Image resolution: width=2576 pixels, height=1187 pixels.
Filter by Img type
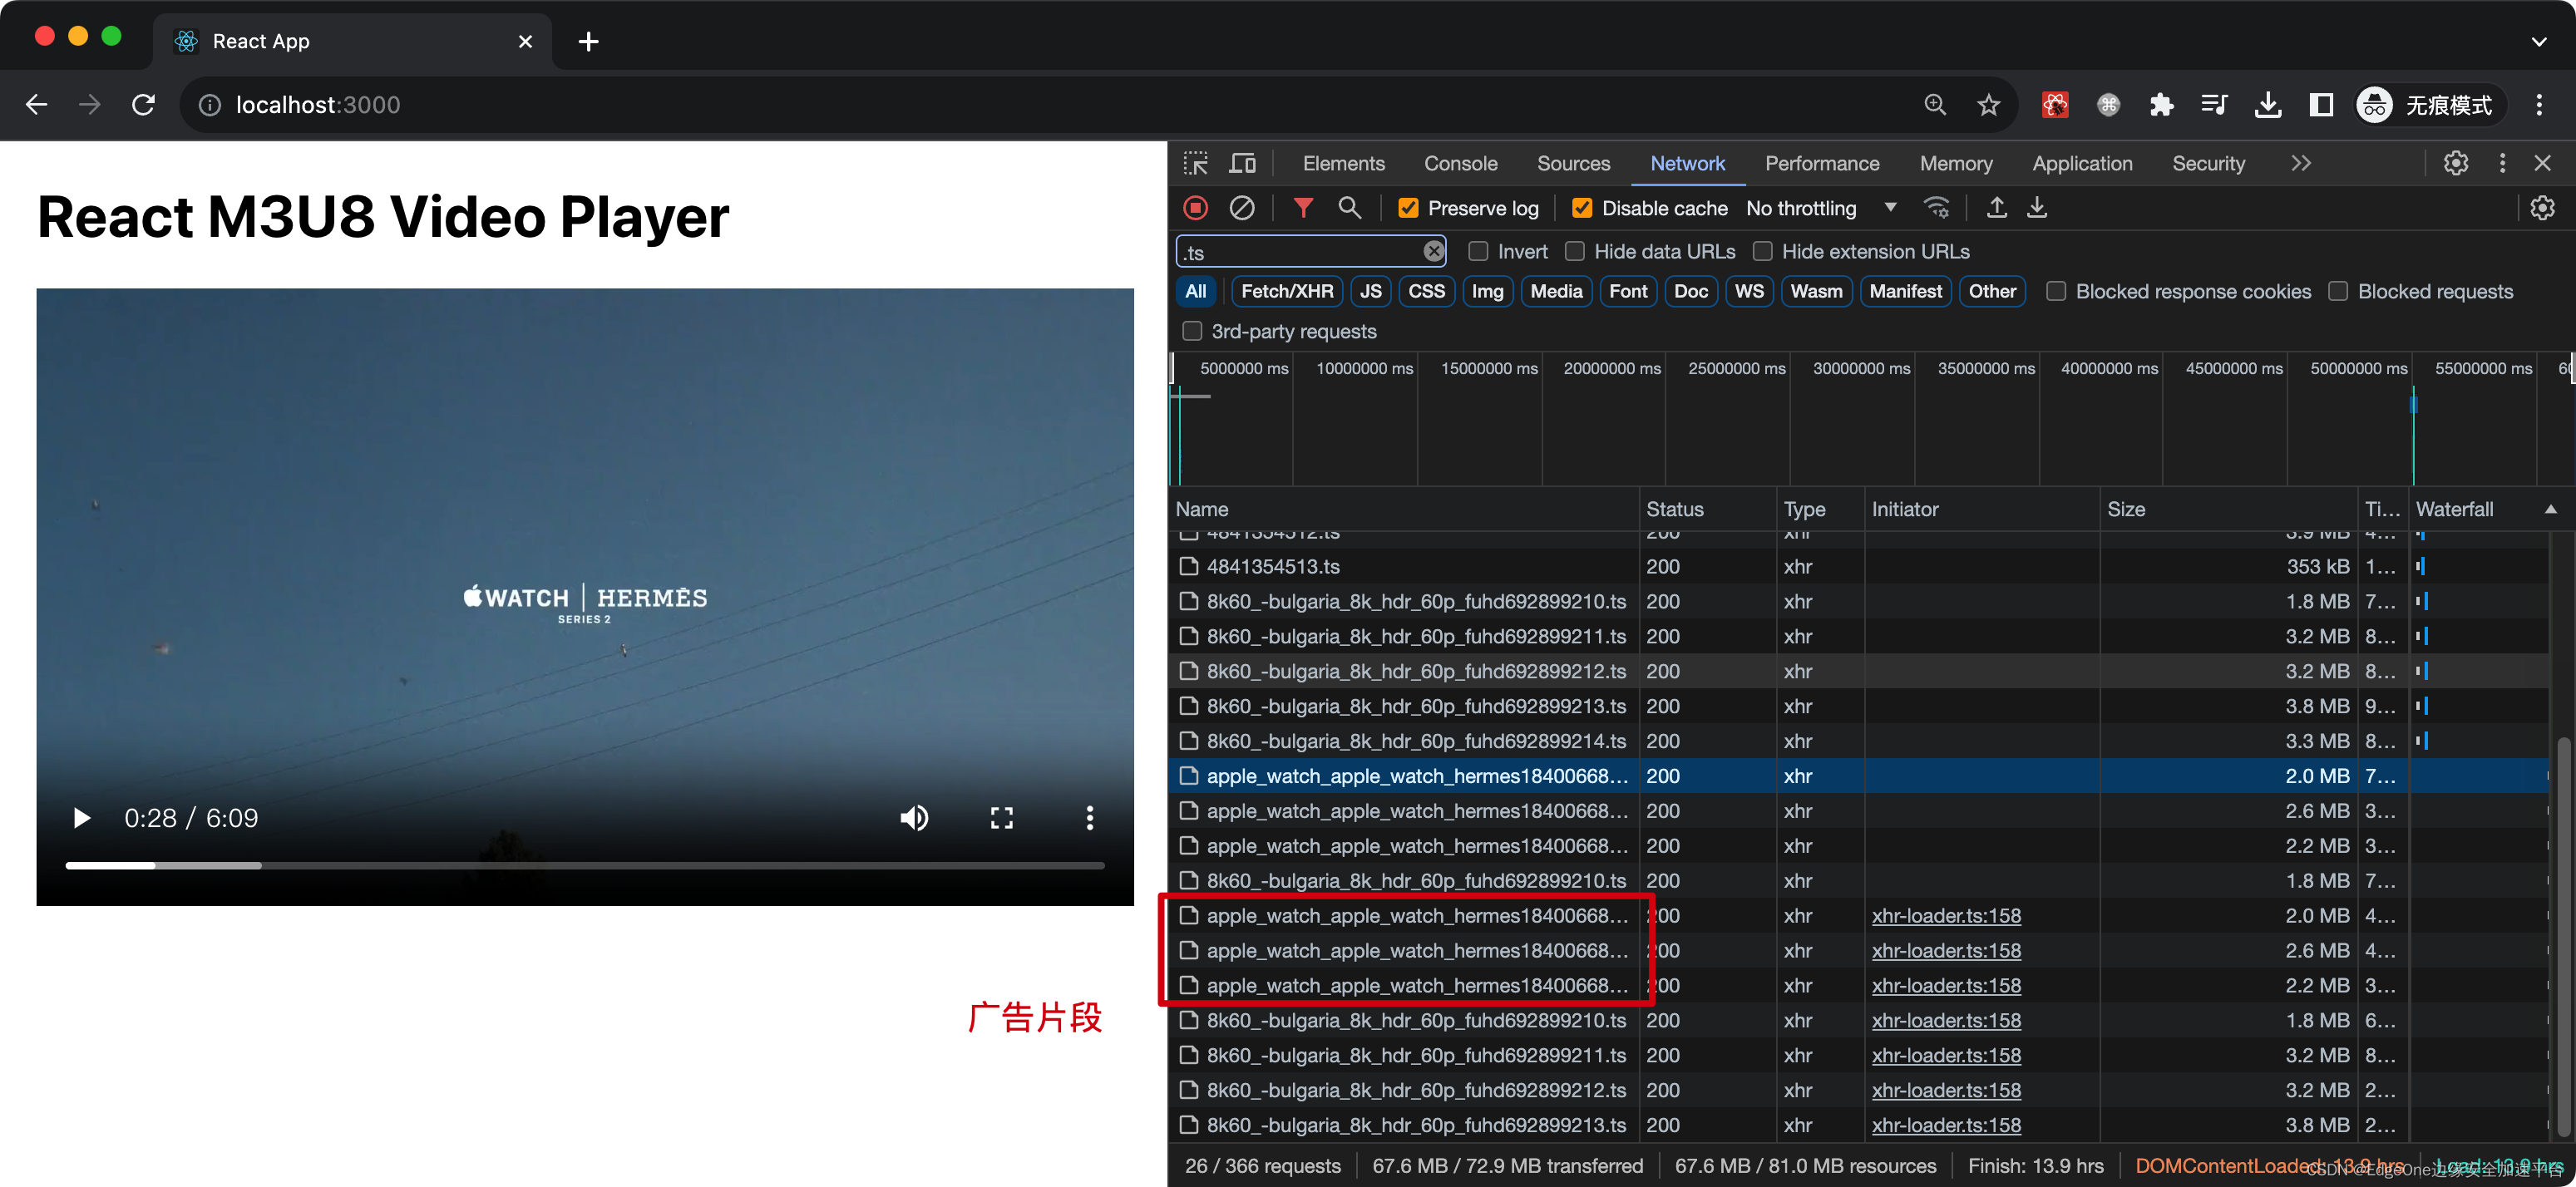point(1487,291)
